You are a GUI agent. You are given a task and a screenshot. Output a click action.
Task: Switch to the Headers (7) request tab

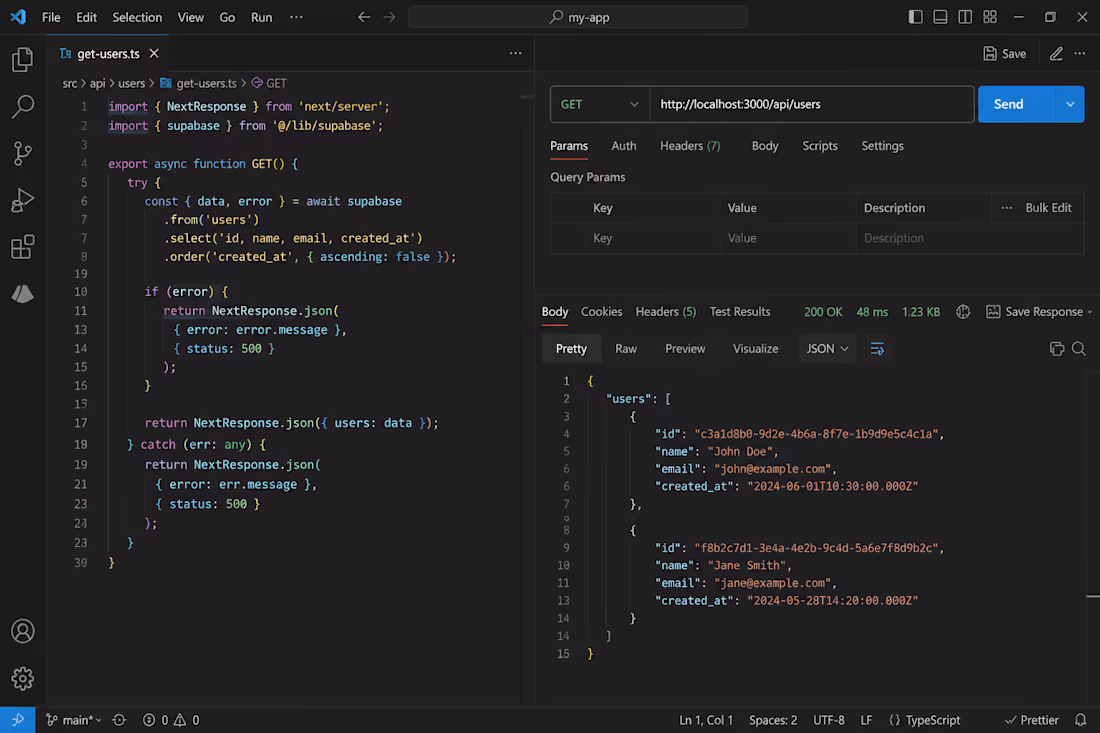coord(690,146)
